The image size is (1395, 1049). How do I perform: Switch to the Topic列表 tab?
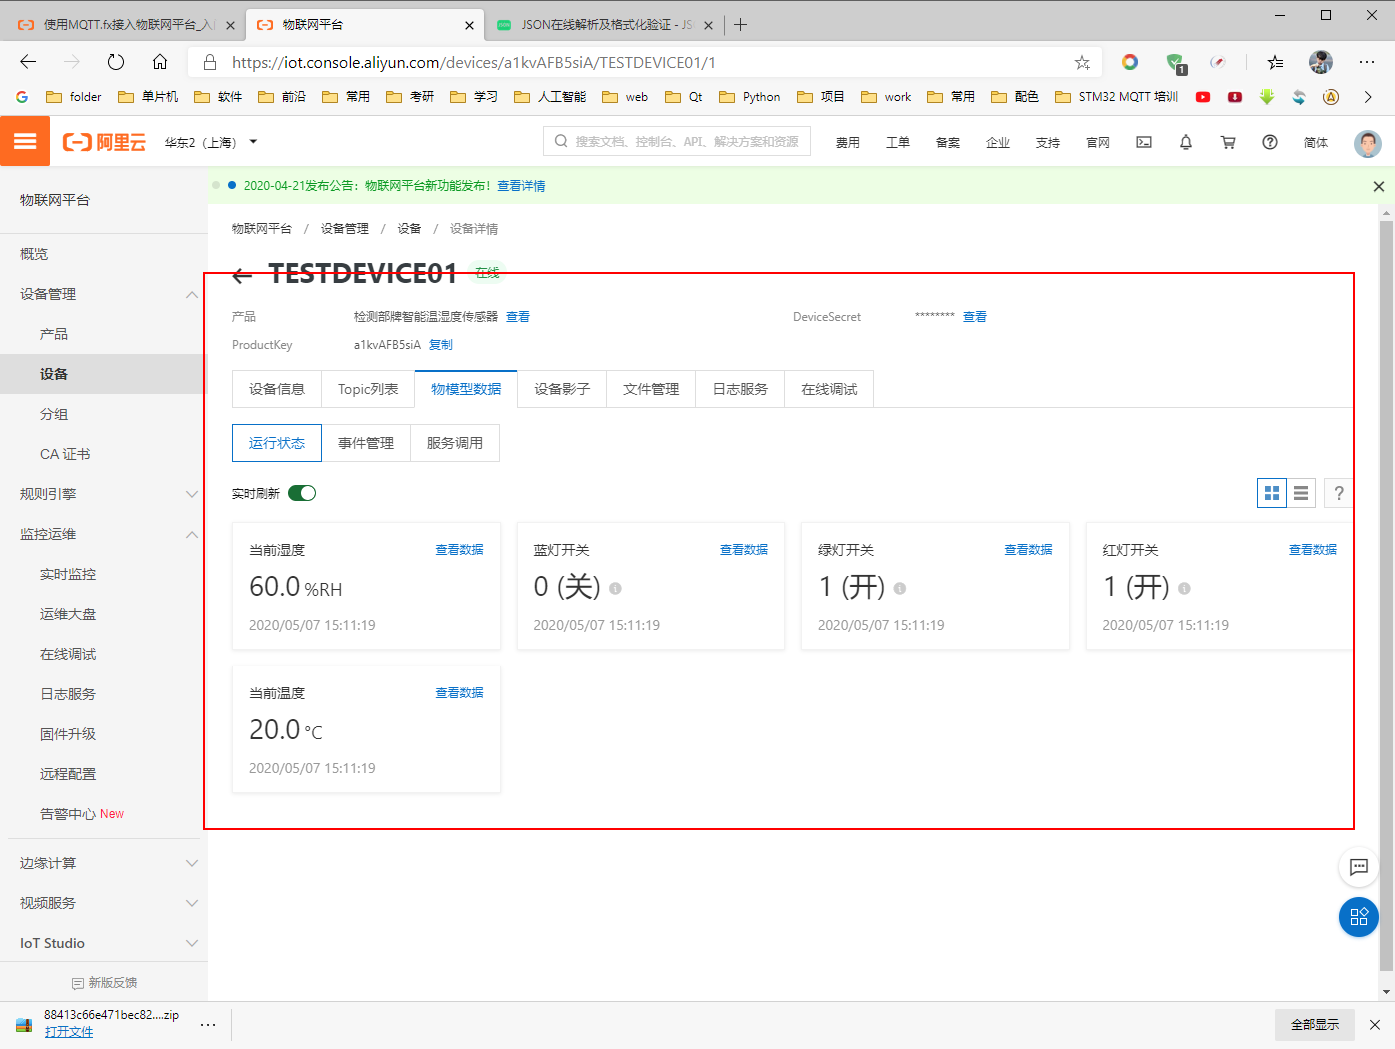click(x=368, y=389)
